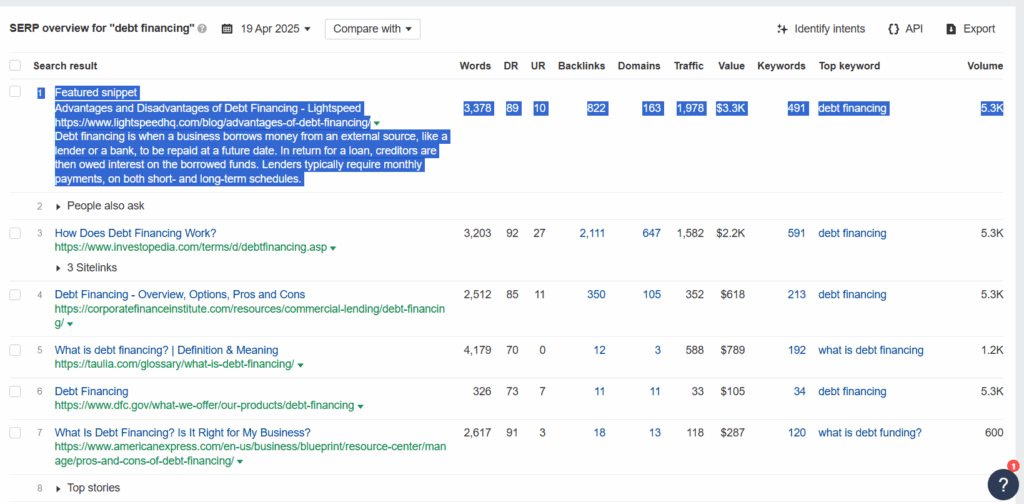The image size is (1024, 504).
Task: Click the Volume column header
Action: pyautogui.click(x=985, y=66)
